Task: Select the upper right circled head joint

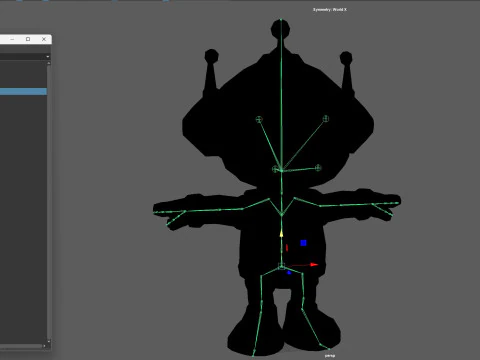Action: coord(326,118)
